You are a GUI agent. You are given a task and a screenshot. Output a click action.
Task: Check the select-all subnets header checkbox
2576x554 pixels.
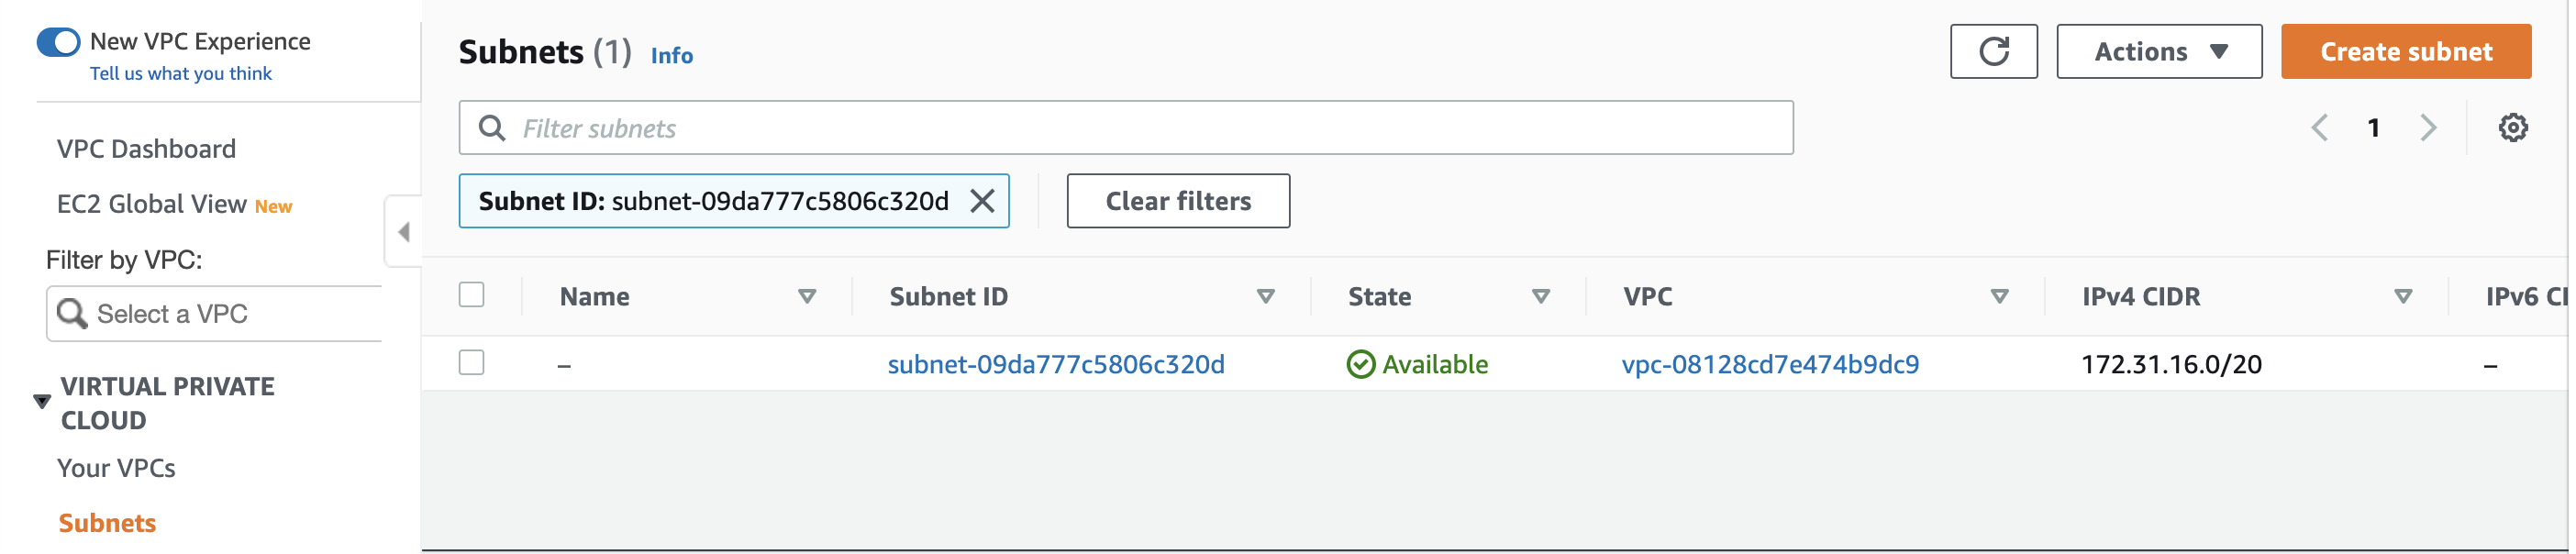pos(472,296)
